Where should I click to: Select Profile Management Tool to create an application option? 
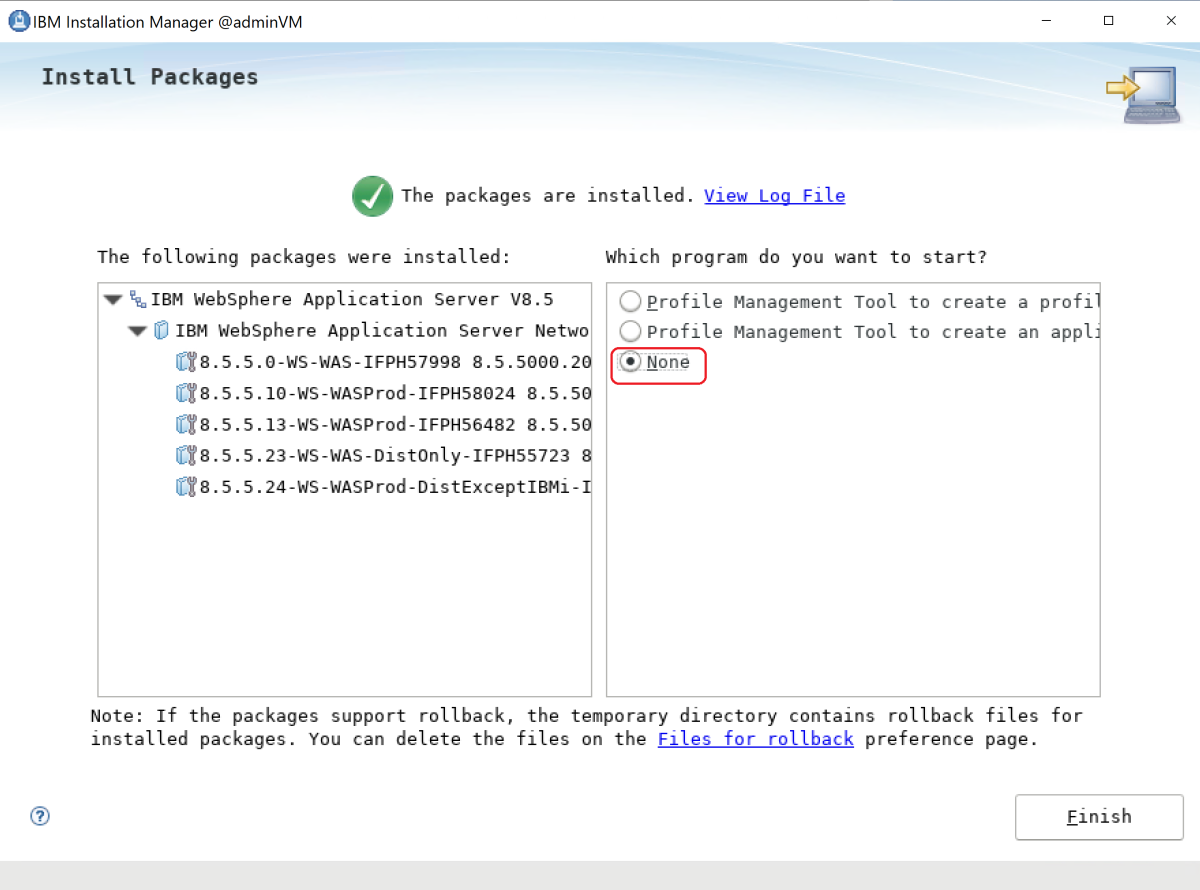click(630, 331)
